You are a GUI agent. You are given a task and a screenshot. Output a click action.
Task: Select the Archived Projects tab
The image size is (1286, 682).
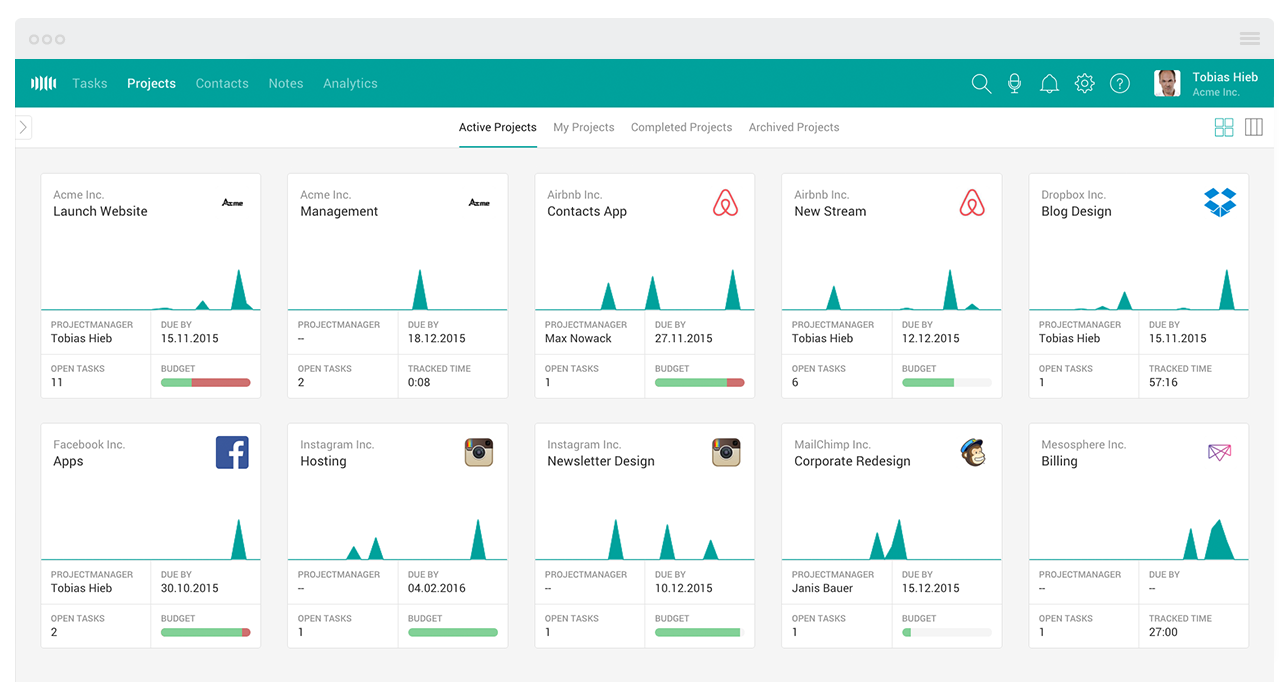coord(794,127)
